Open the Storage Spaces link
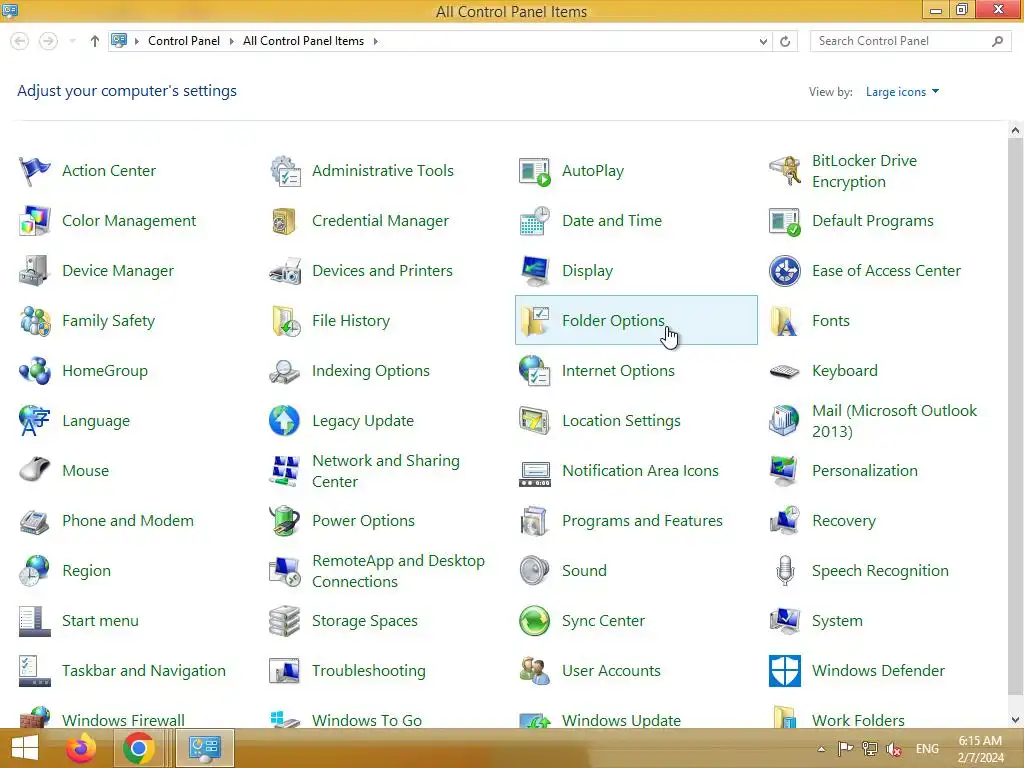This screenshot has width=1024, height=768. pyautogui.click(x=365, y=620)
